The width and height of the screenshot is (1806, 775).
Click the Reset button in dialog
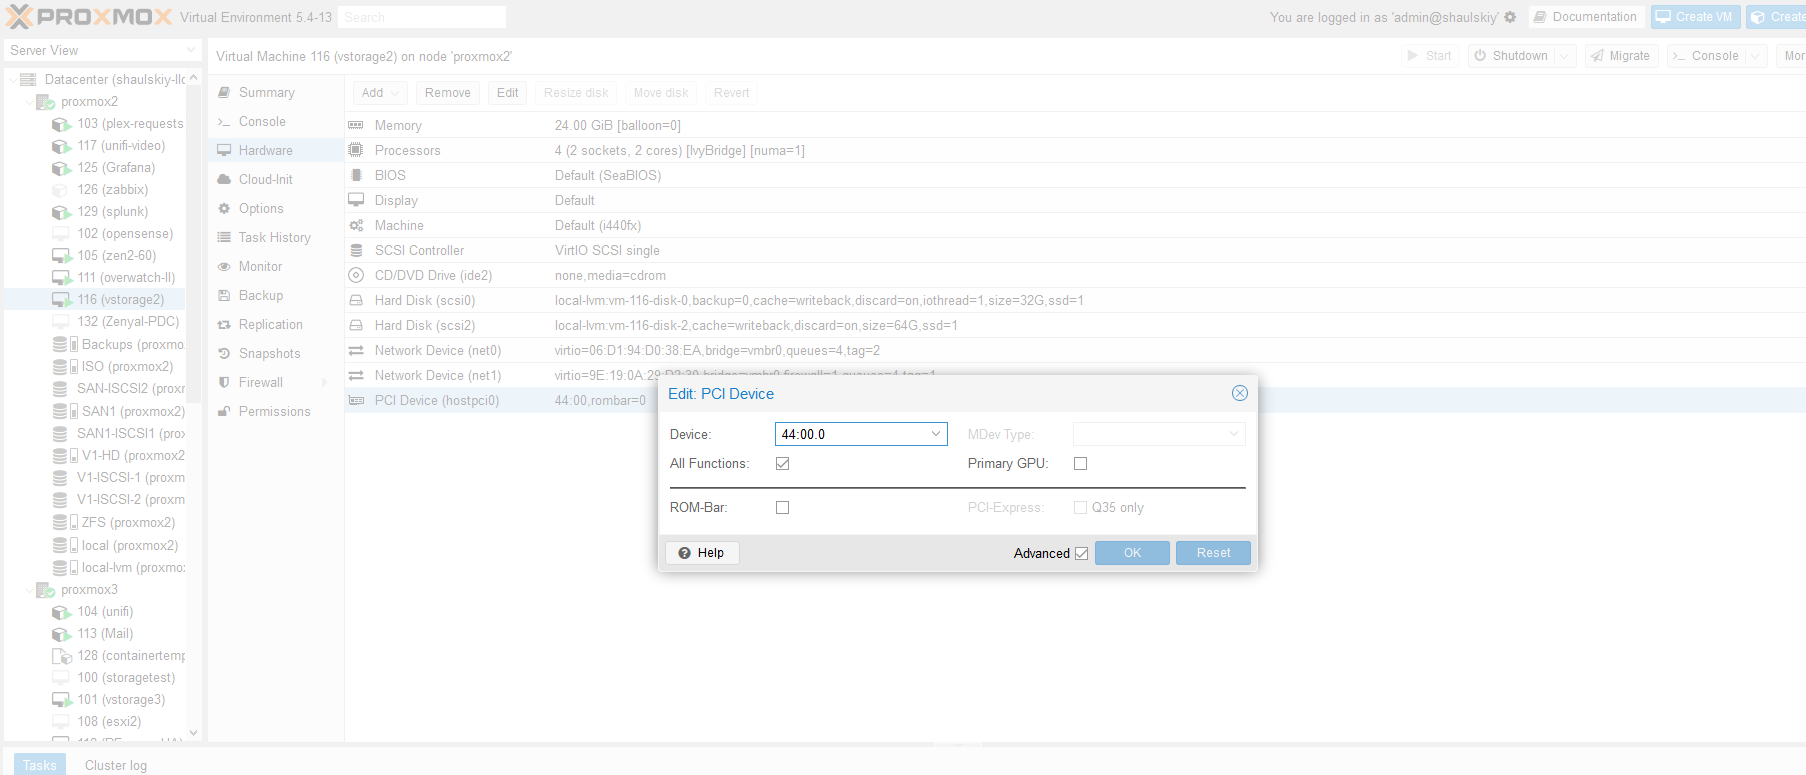point(1213,553)
